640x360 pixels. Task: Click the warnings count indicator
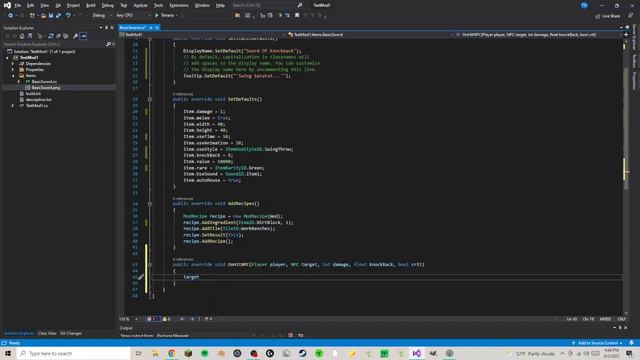167,319
